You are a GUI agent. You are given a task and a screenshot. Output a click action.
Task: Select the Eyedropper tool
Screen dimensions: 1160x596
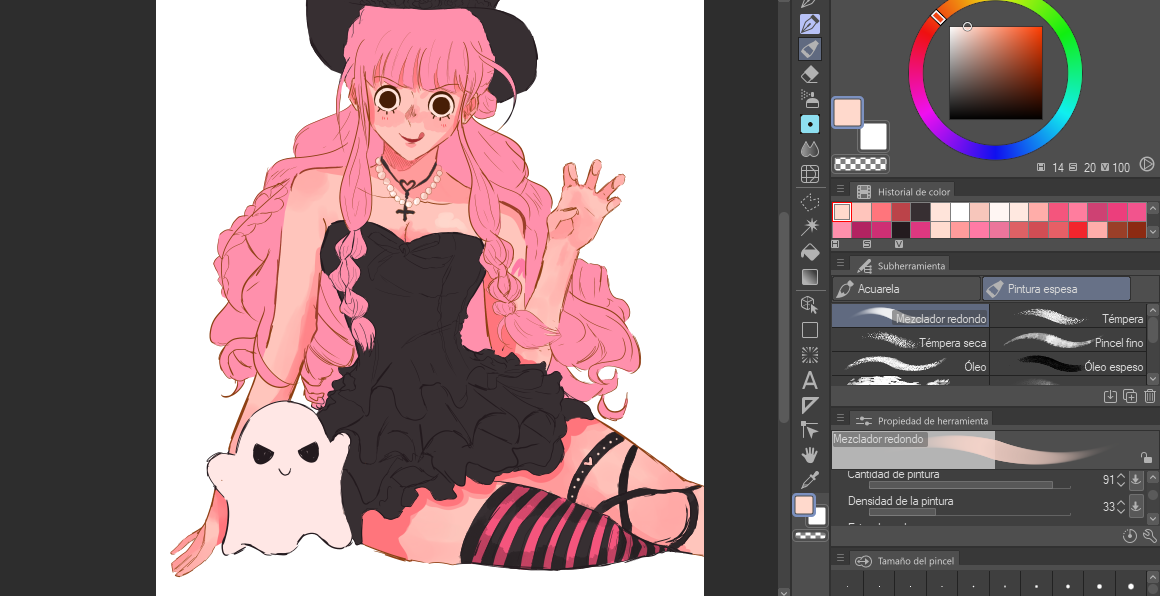click(810, 480)
